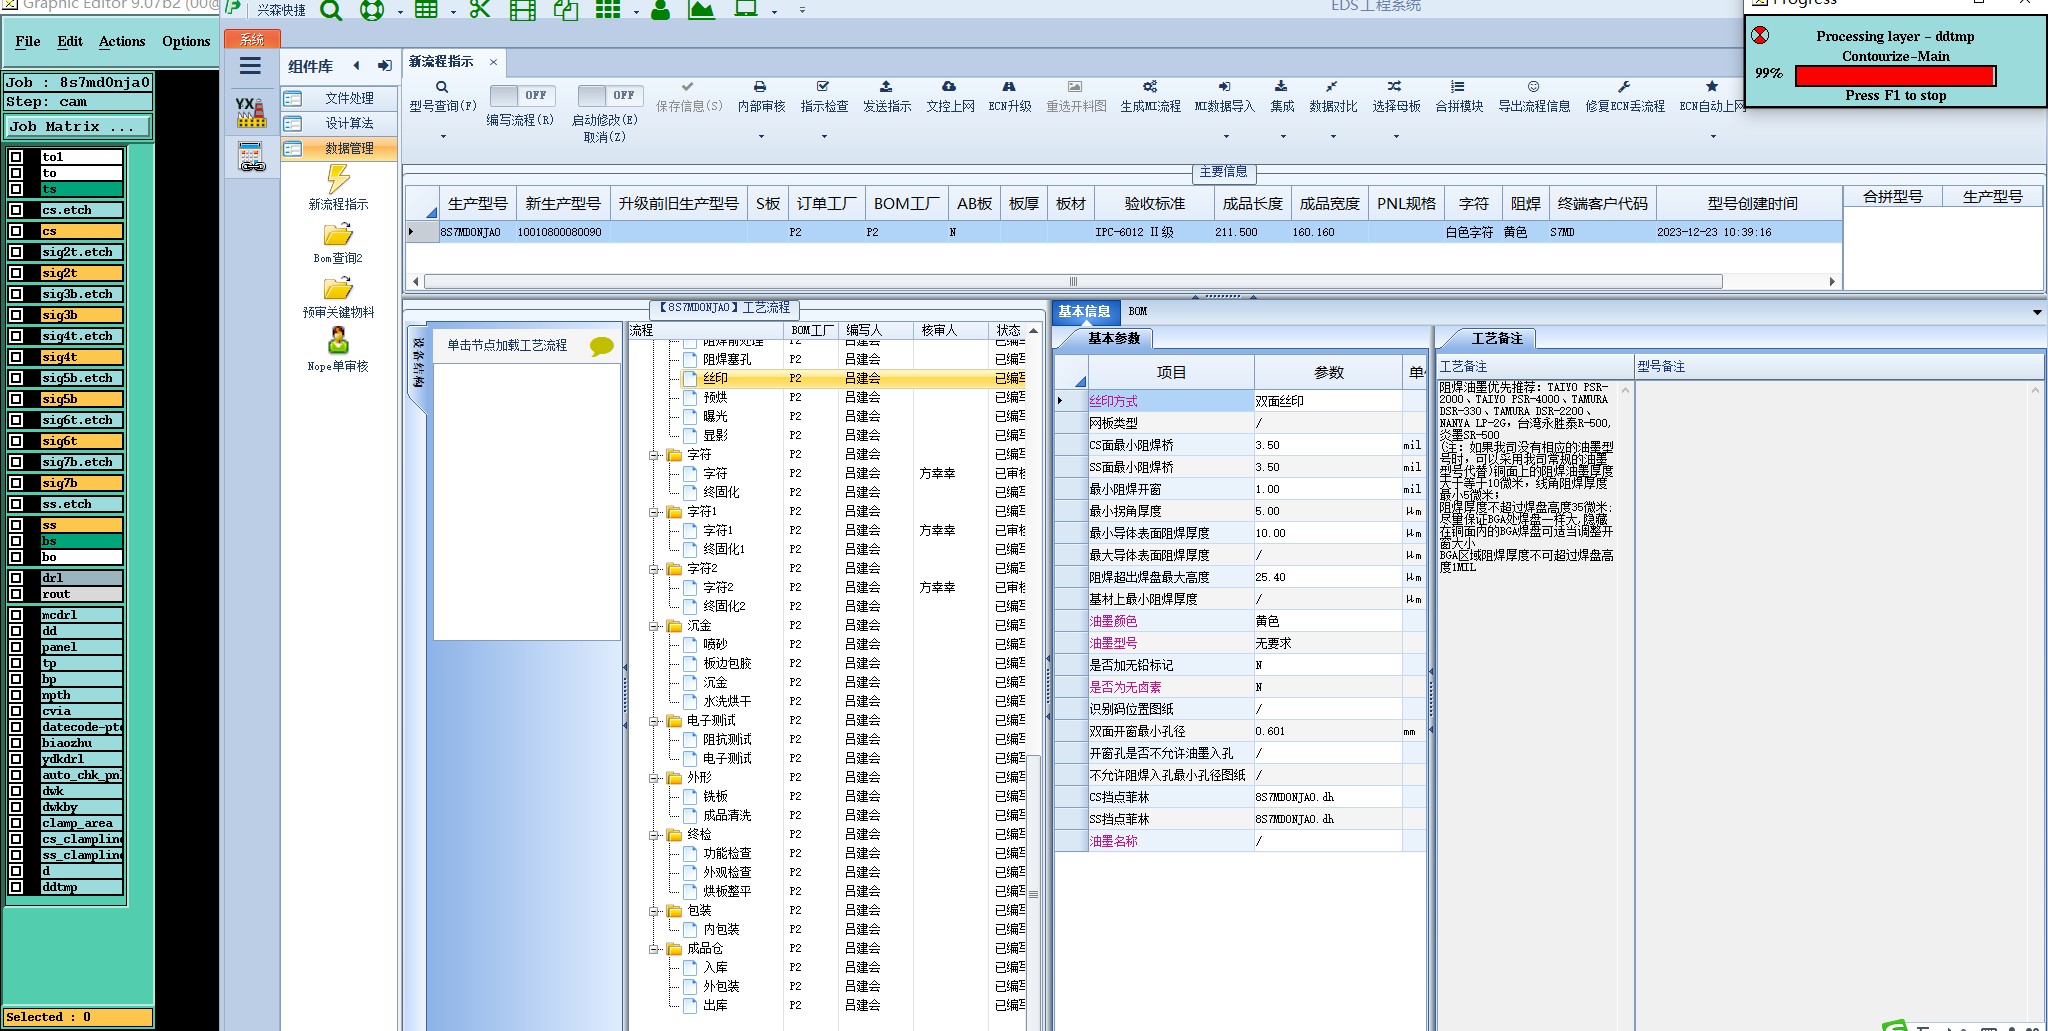Open the 预审关键物料 folder shortcut
Screen dimensions: 2048x1031
(x=338, y=288)
